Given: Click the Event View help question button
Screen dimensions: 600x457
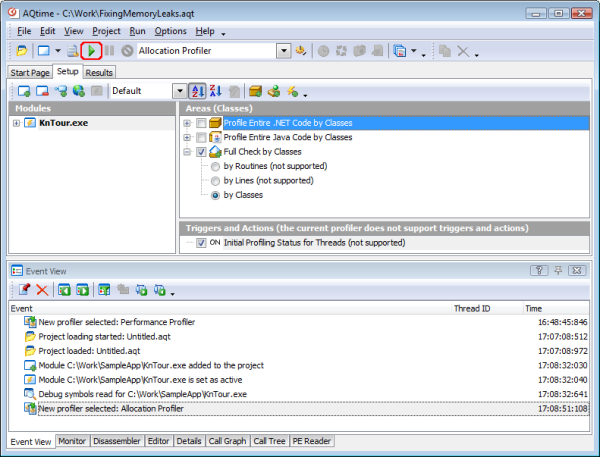Looking at the screenshot, I should [539, 271].
